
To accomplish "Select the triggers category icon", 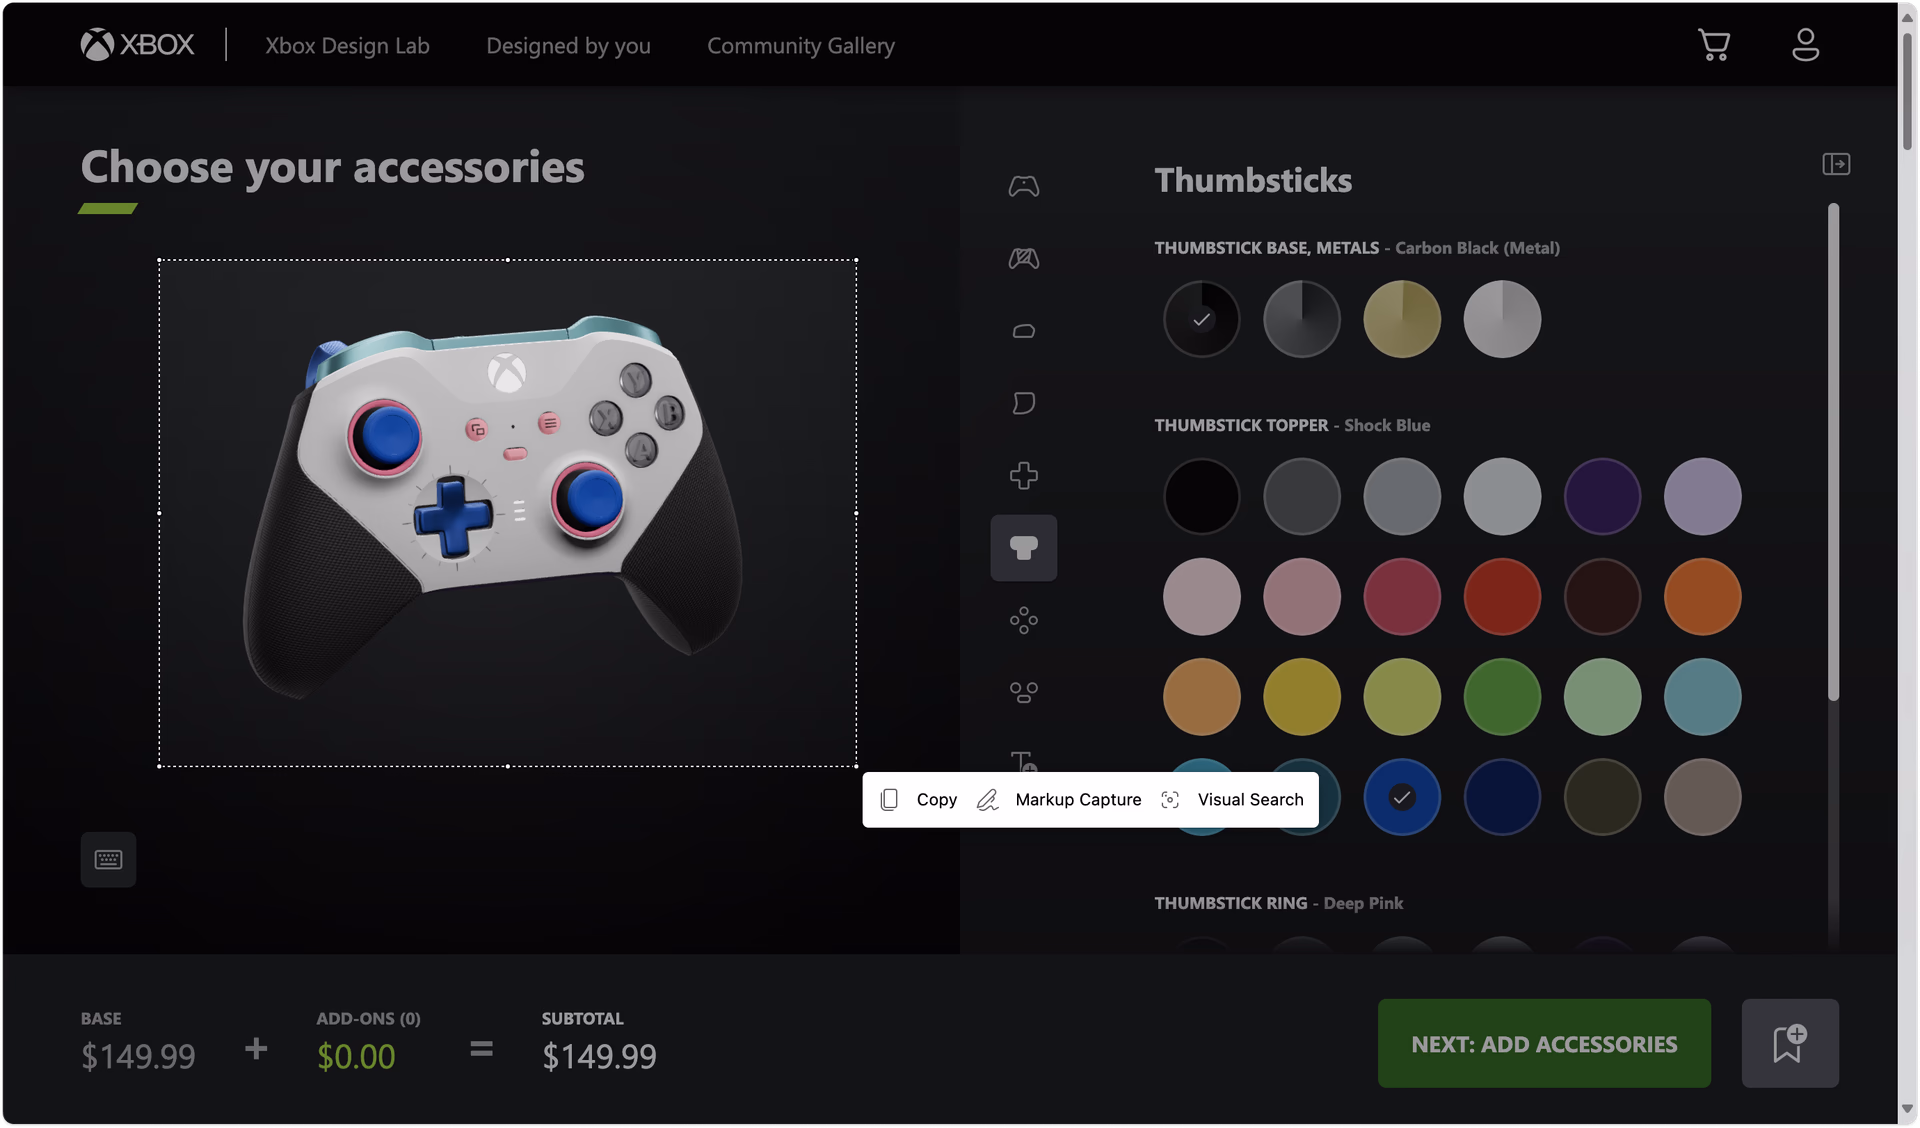I will pos(1023,403).
